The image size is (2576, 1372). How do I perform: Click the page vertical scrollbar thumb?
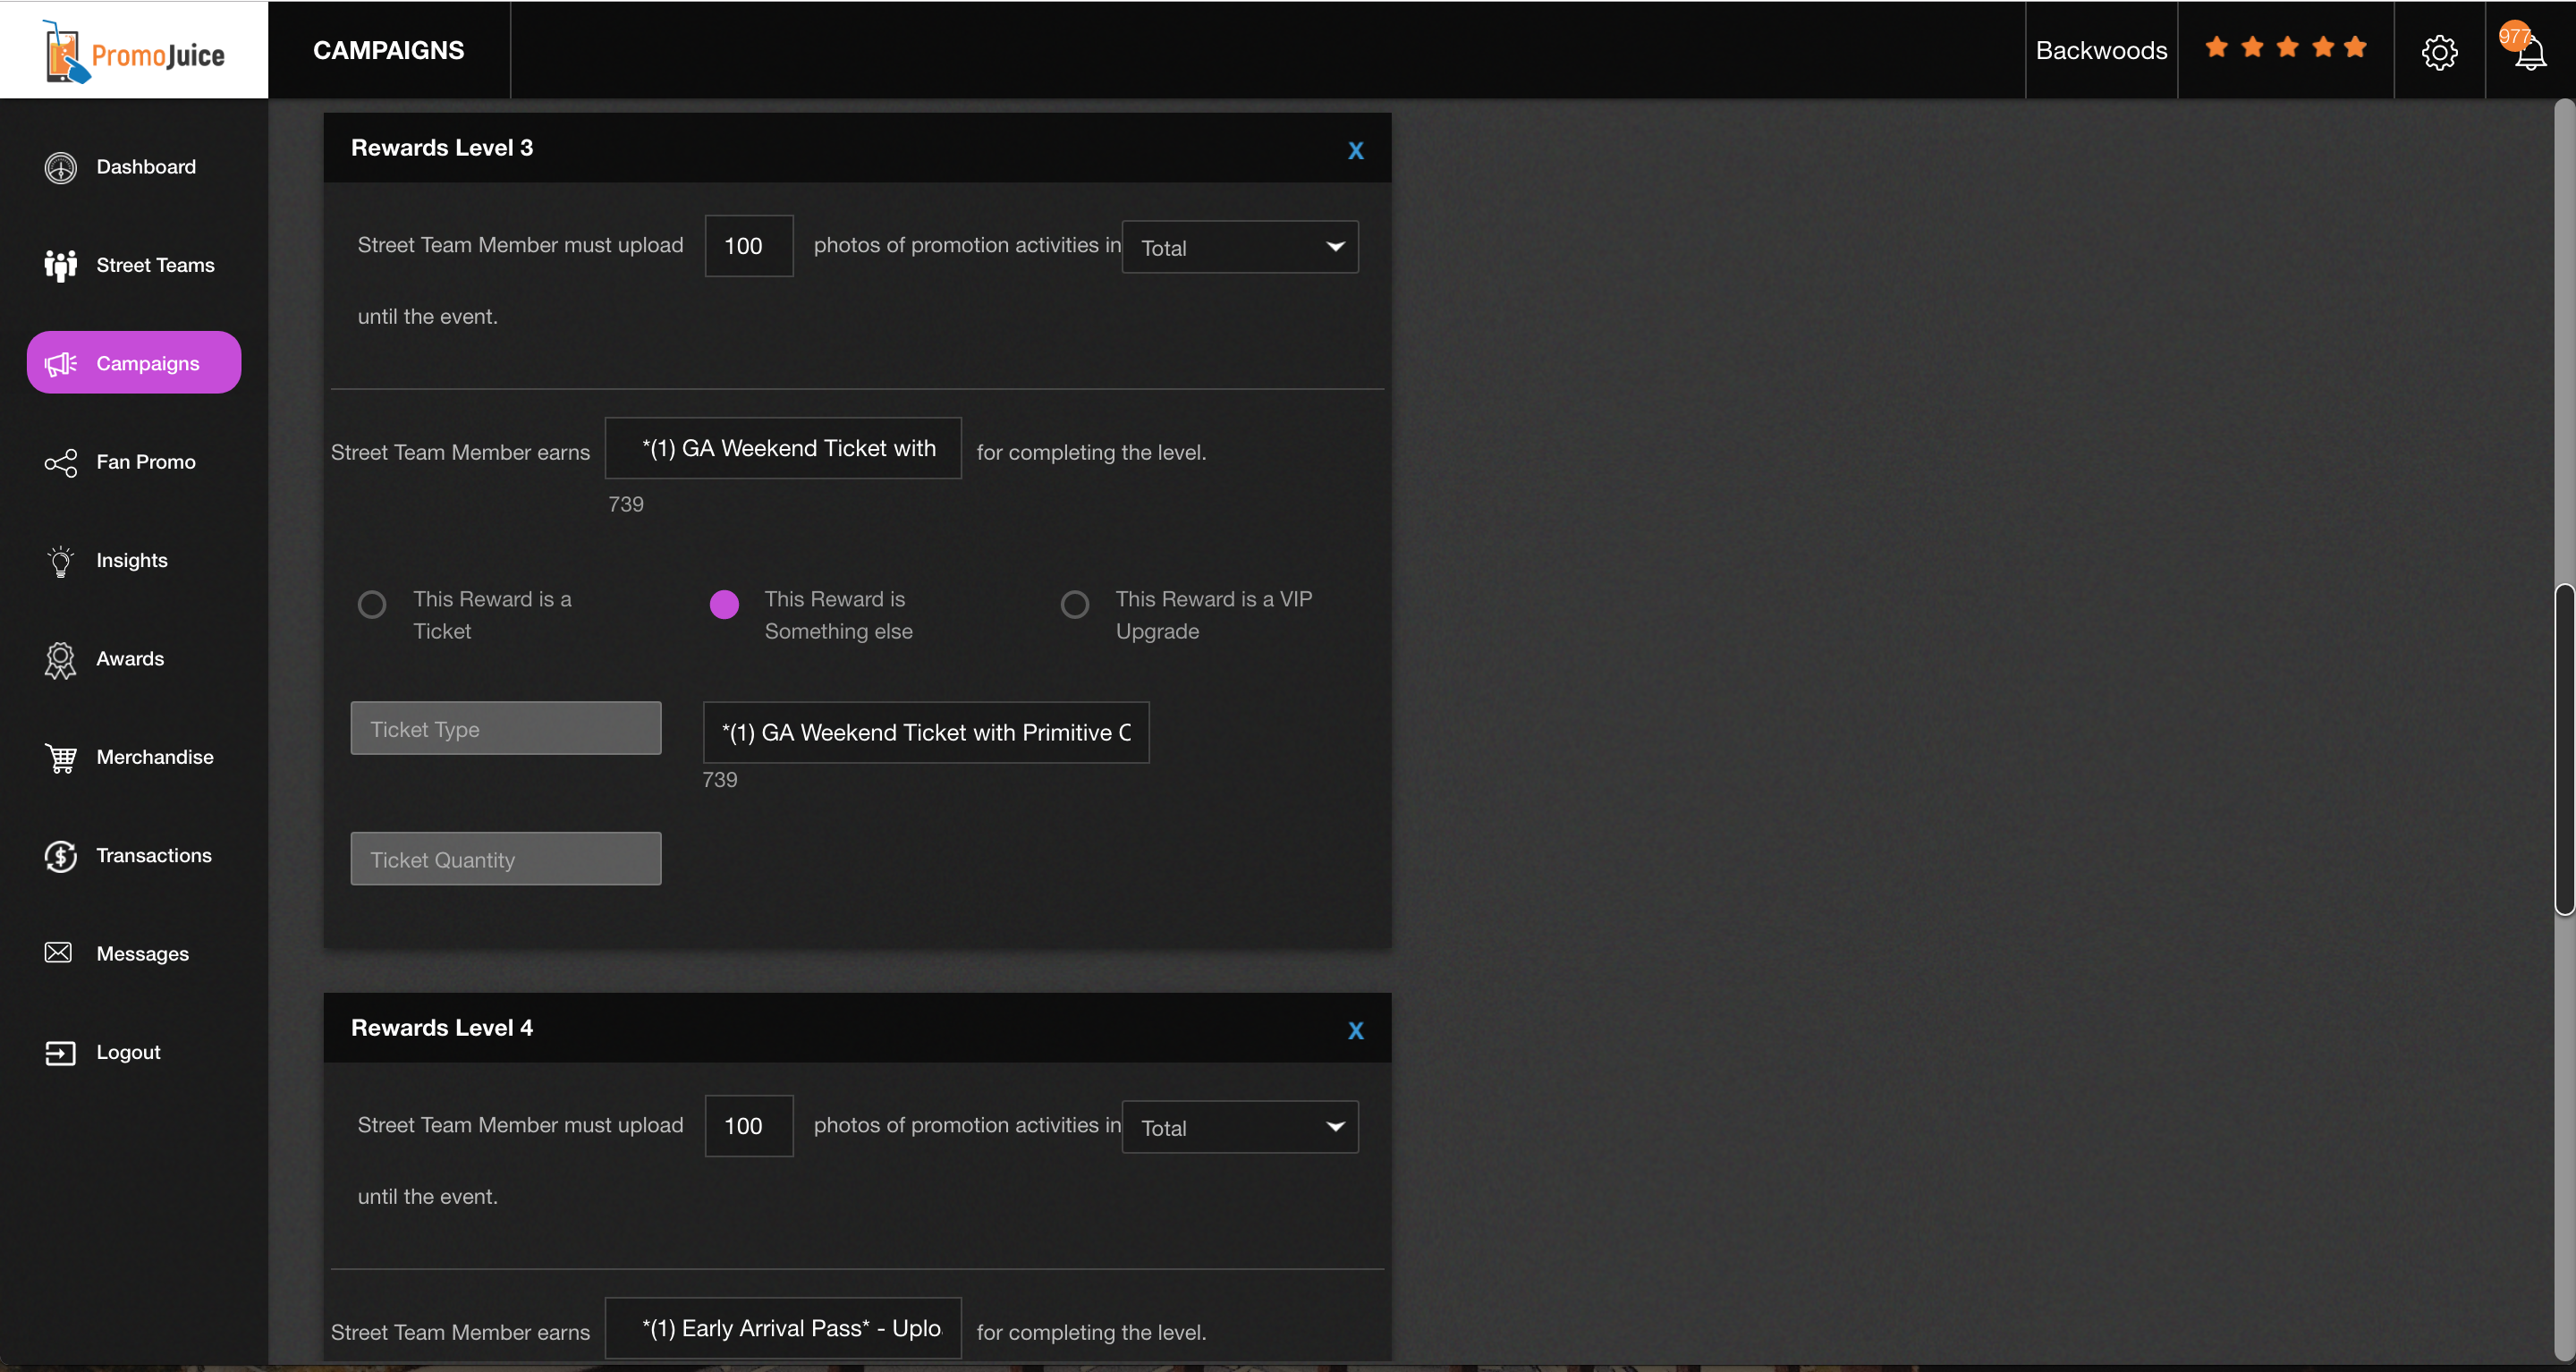pyautogui.click(x=2564, y=749)
